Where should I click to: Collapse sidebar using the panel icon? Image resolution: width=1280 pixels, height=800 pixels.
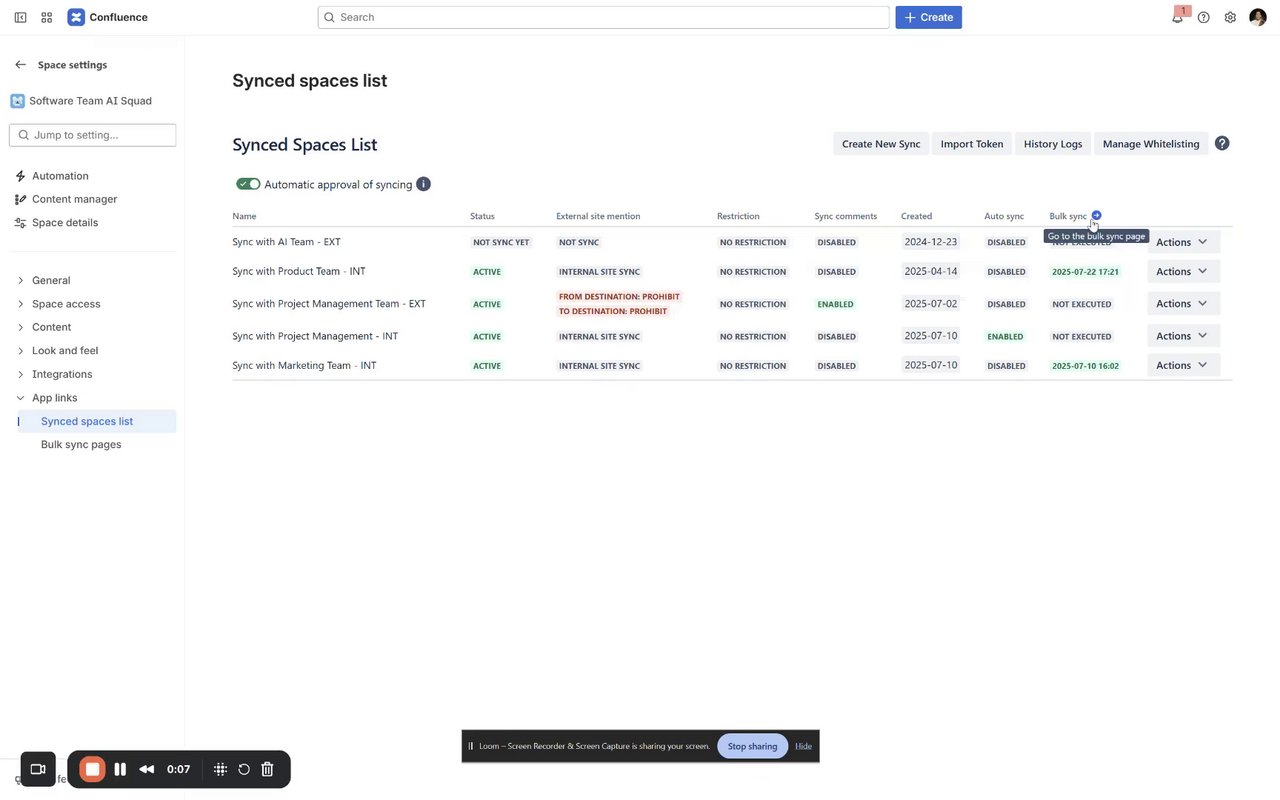click(x=20, y=17)
